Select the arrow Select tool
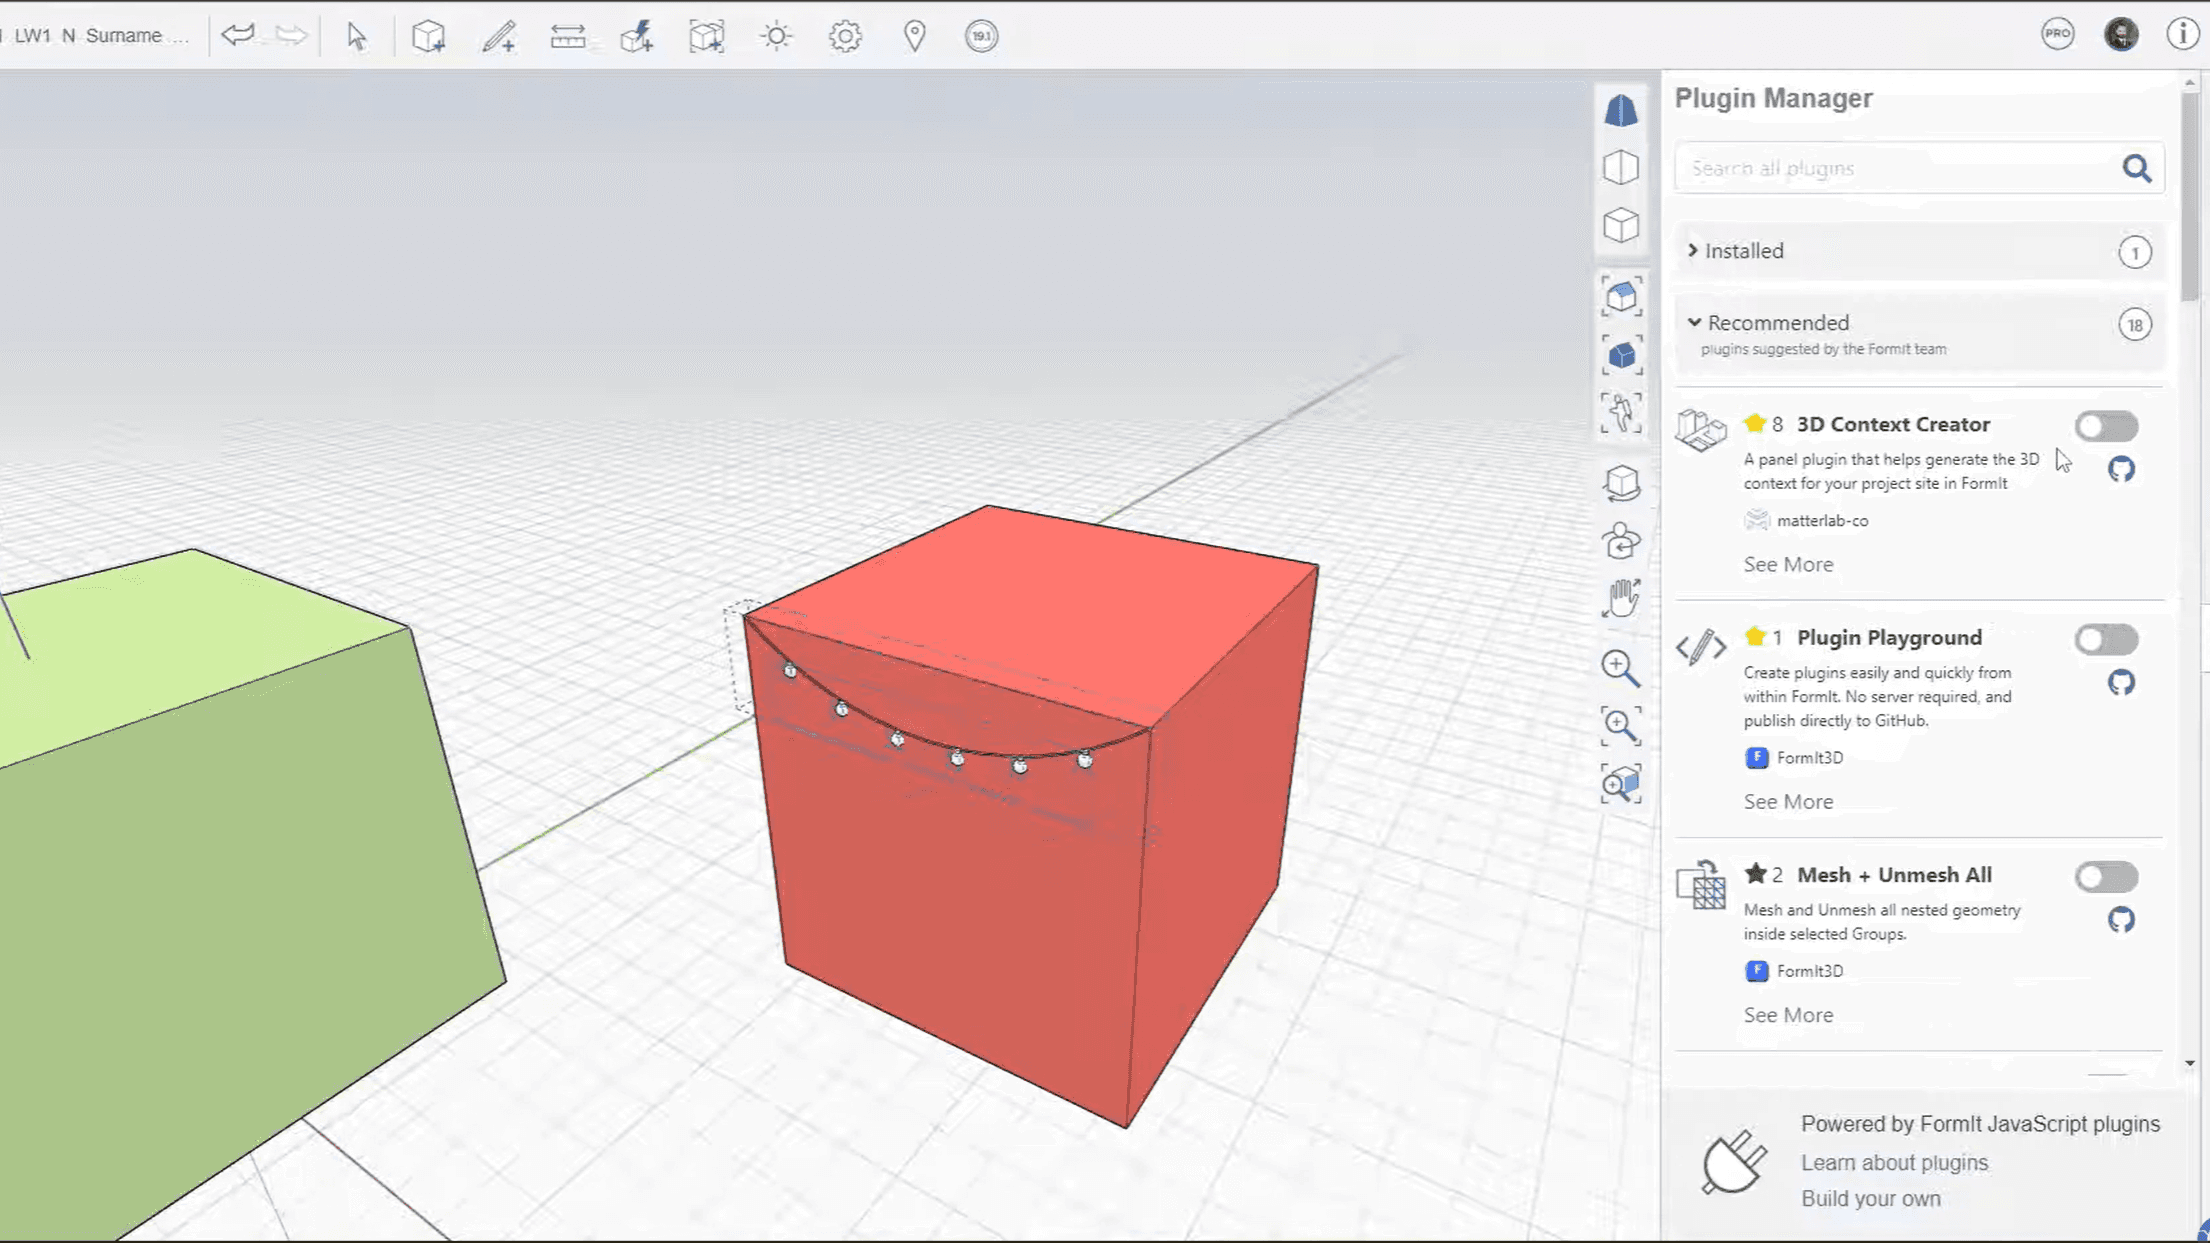This screenshot has width=2210, height=1243. coord(356,36)
